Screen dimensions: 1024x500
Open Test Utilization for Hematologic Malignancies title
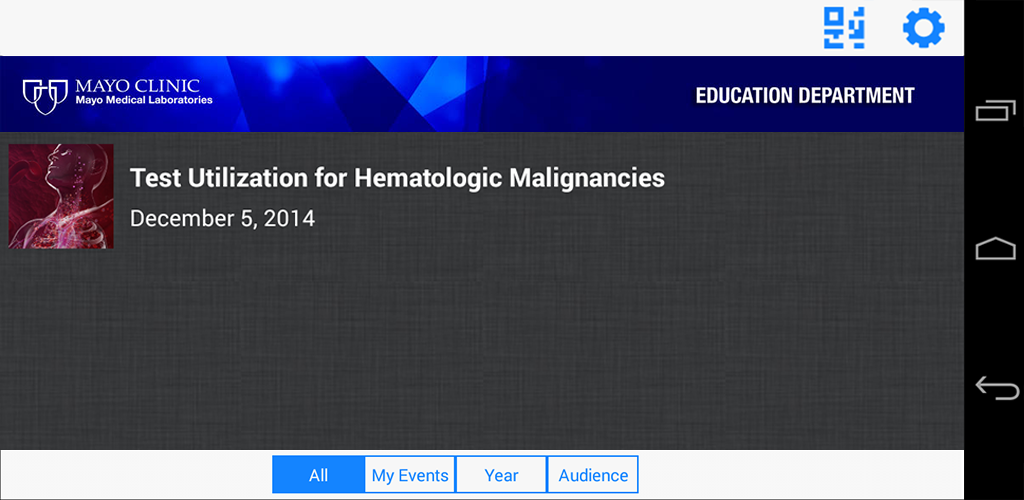[397, 179]
